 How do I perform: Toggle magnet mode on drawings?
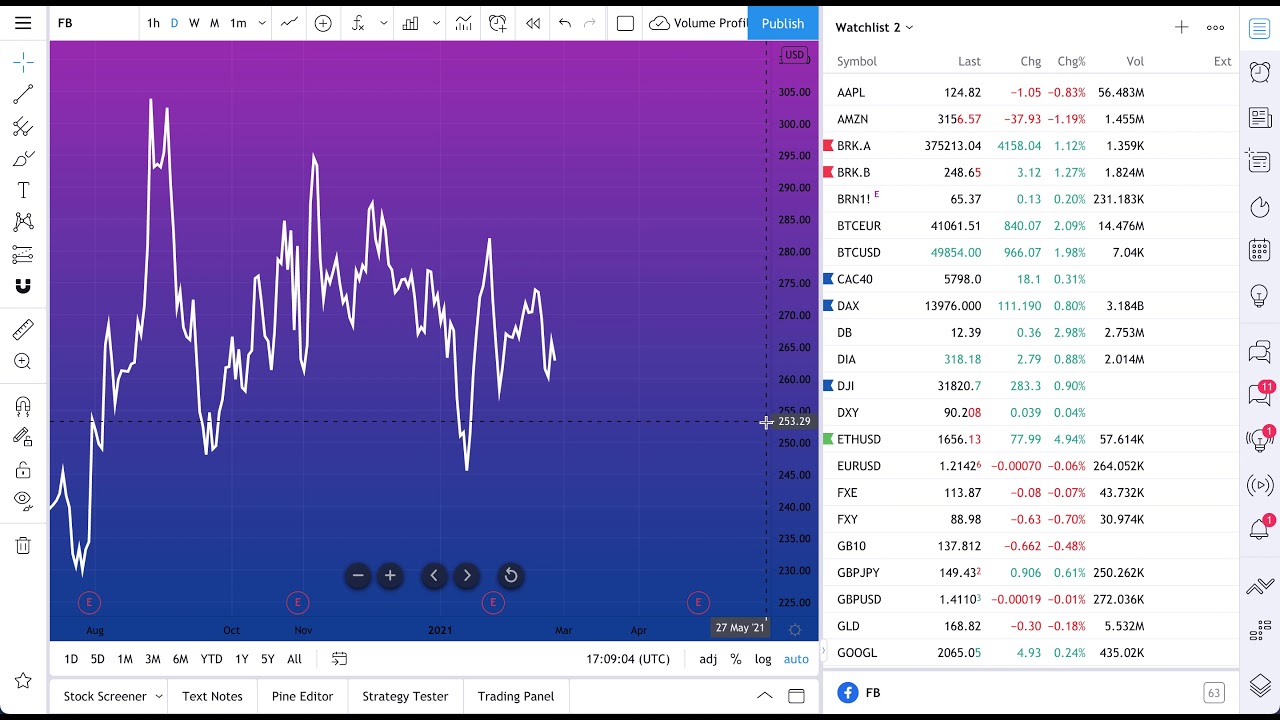tap(23, 286)
